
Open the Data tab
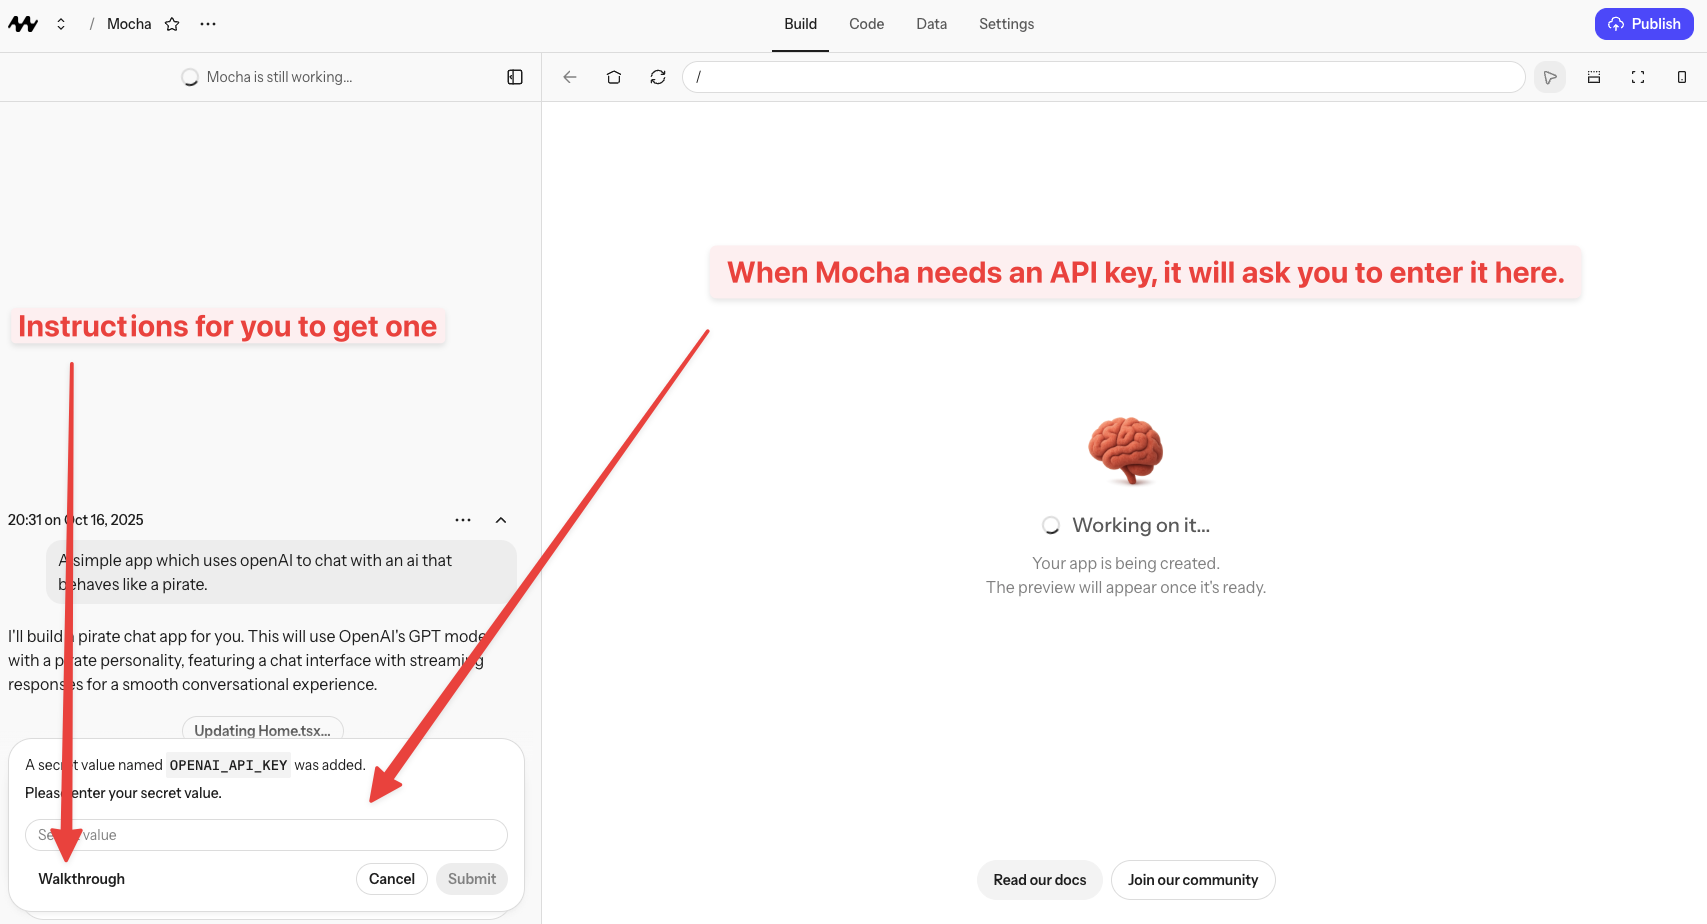[x=931, y=24]
